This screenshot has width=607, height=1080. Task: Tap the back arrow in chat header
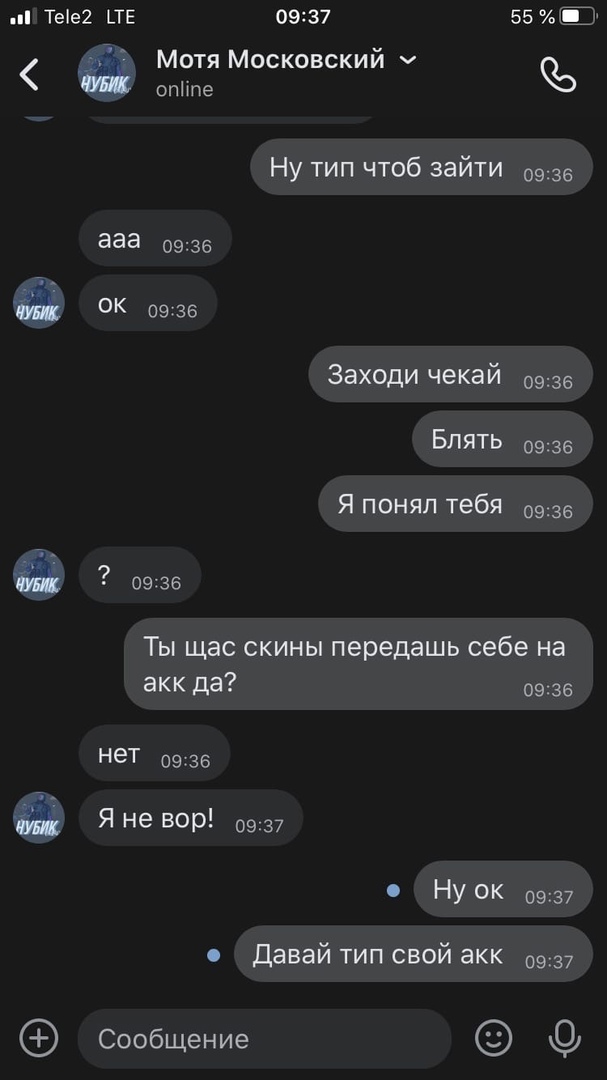tap(29, 74)
